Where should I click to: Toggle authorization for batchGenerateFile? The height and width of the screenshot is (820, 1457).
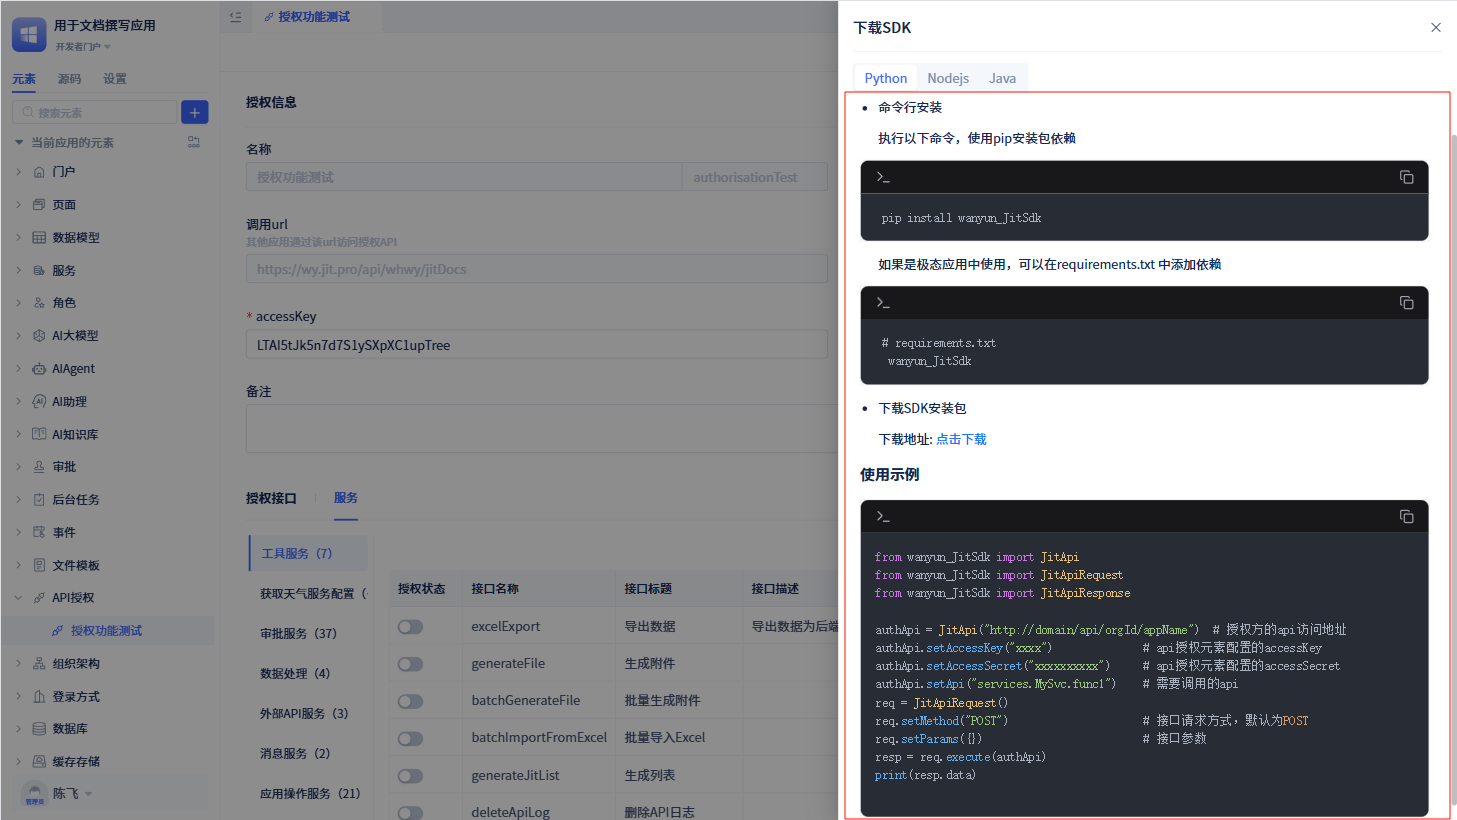coord(410,701)
